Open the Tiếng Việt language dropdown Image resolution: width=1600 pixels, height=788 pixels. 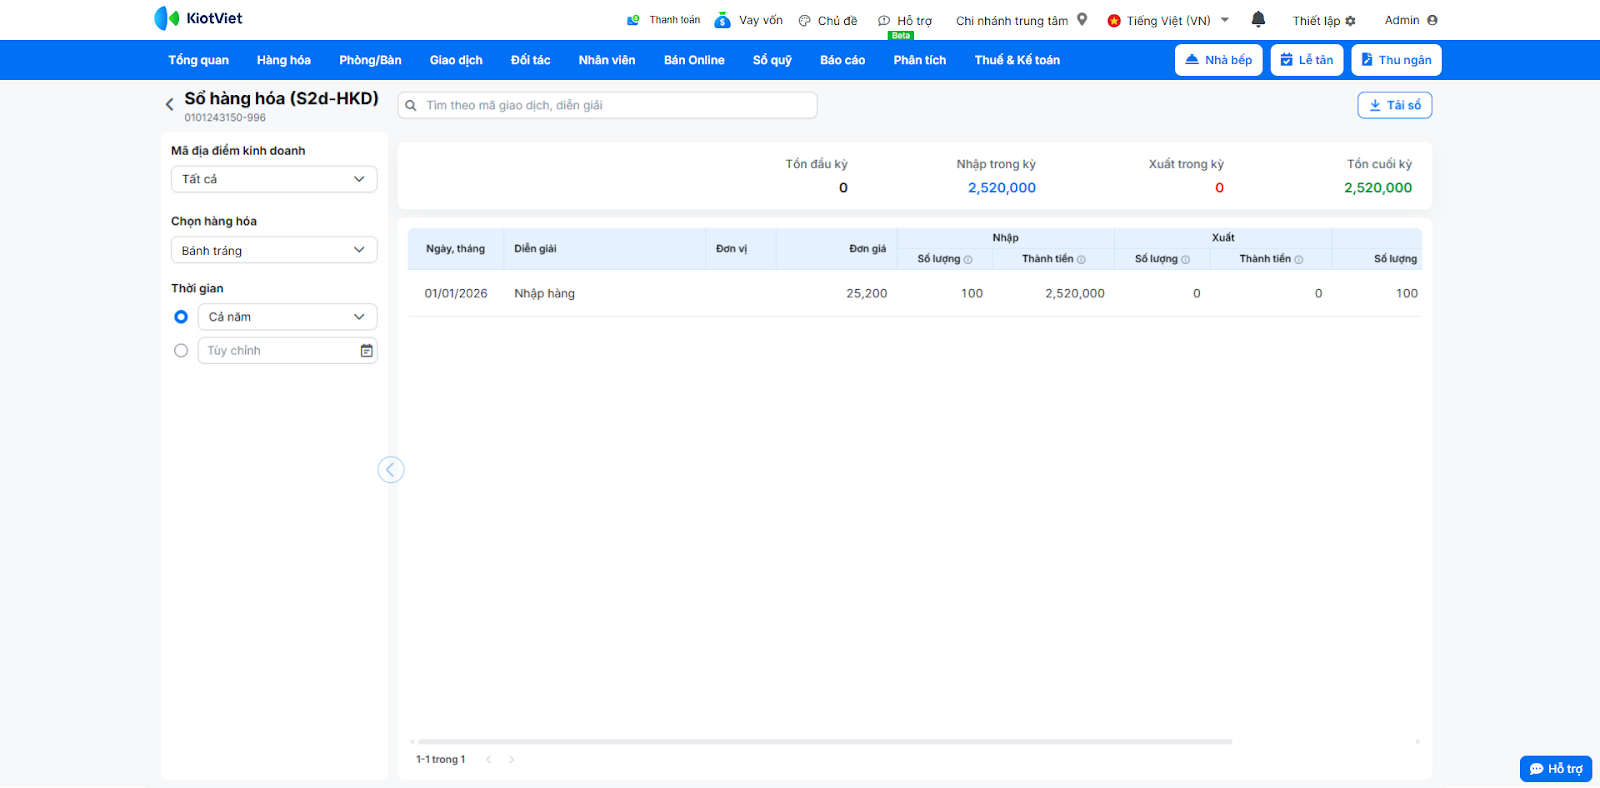pos(1168,20)
